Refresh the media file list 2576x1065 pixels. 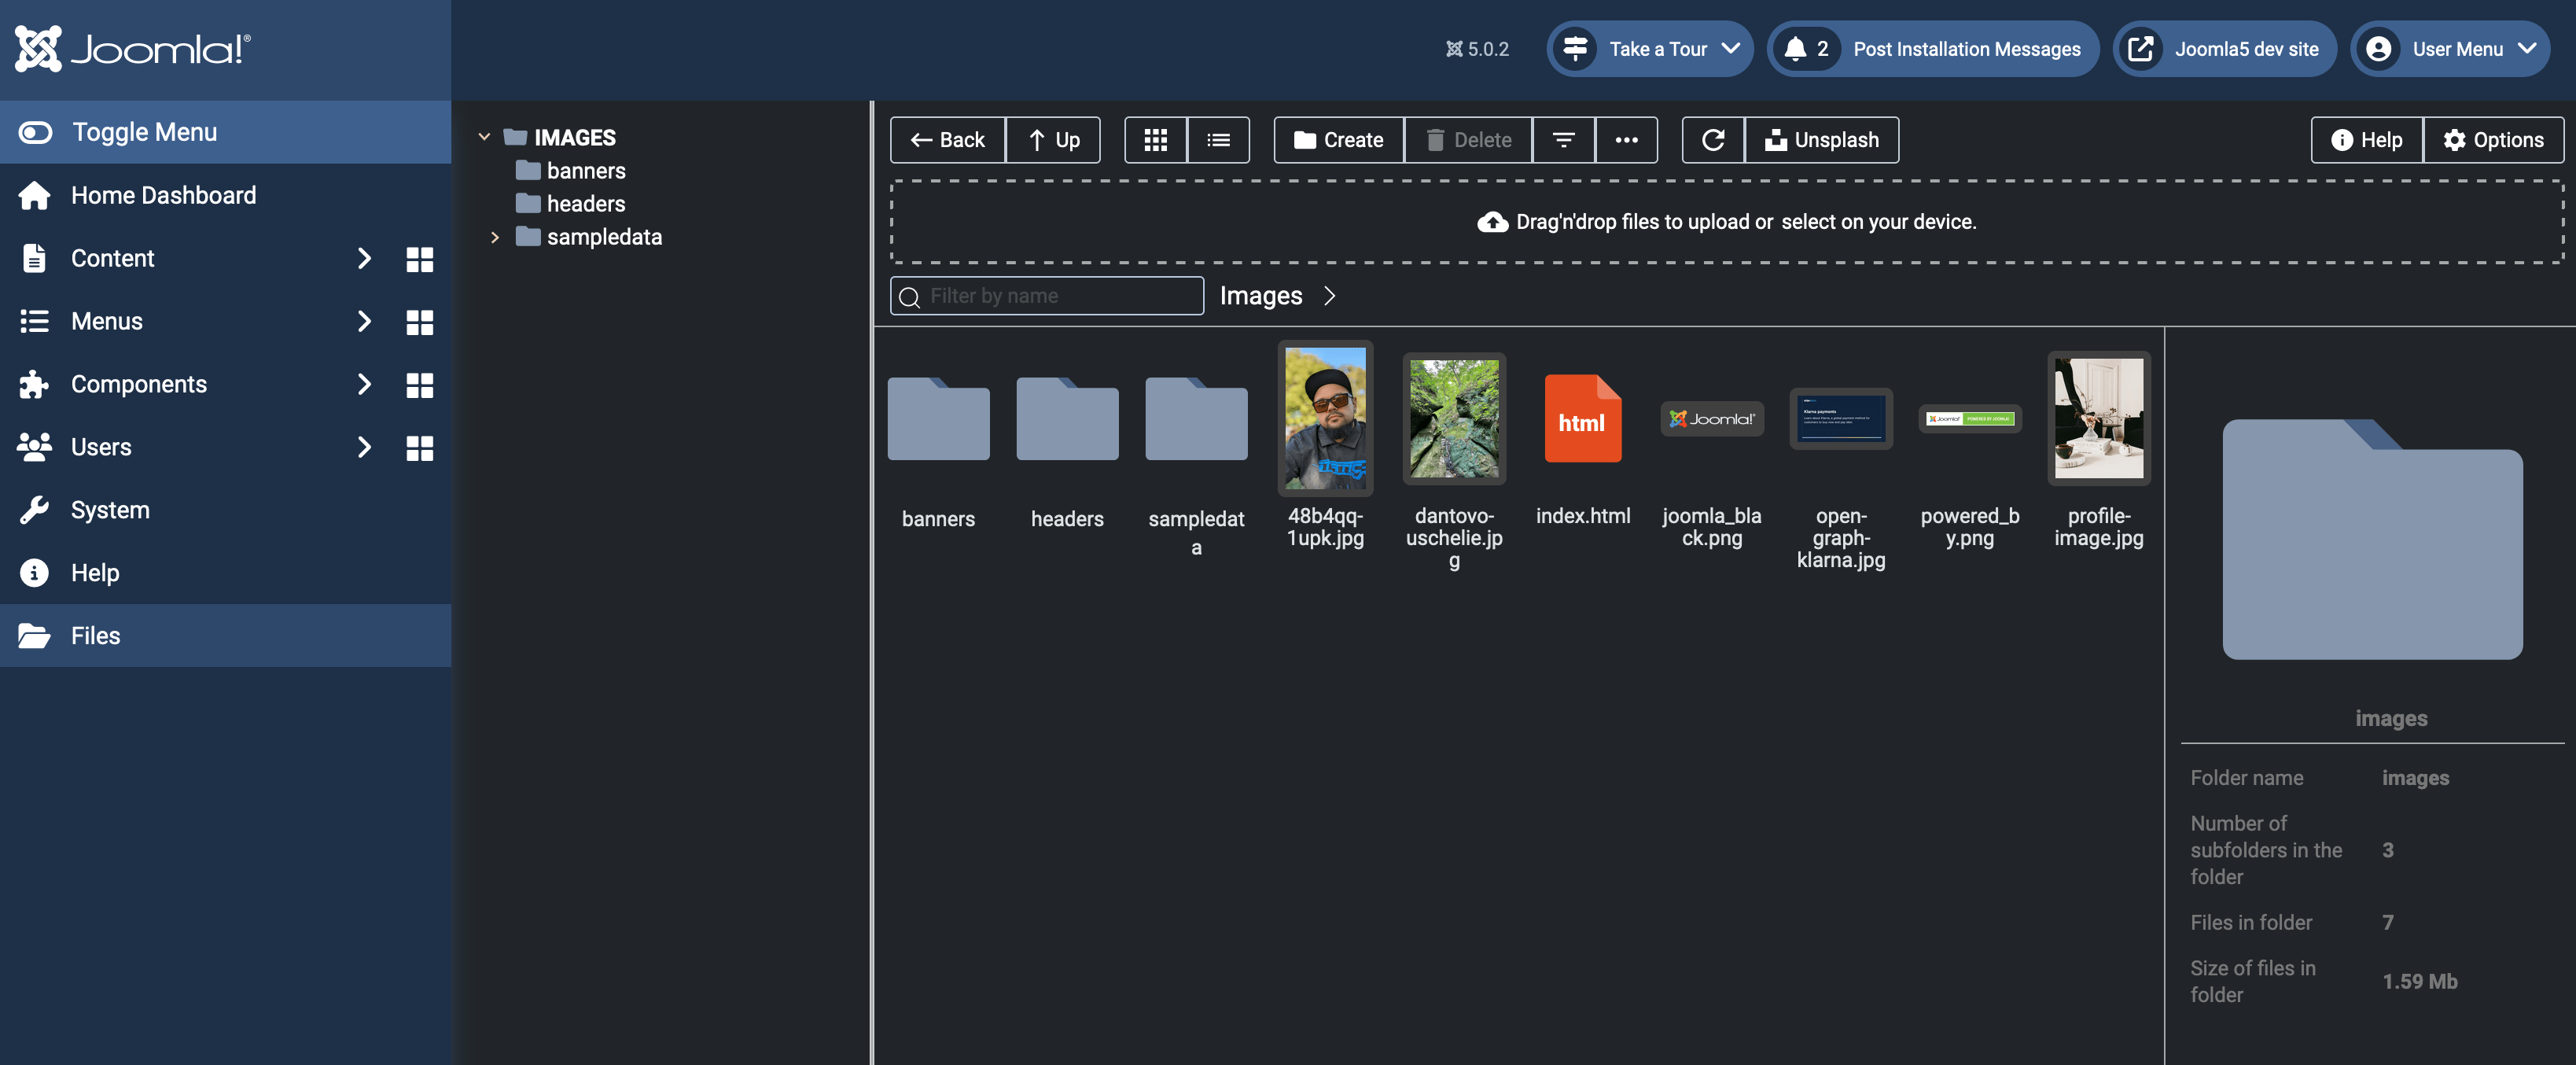point(1713,139)
